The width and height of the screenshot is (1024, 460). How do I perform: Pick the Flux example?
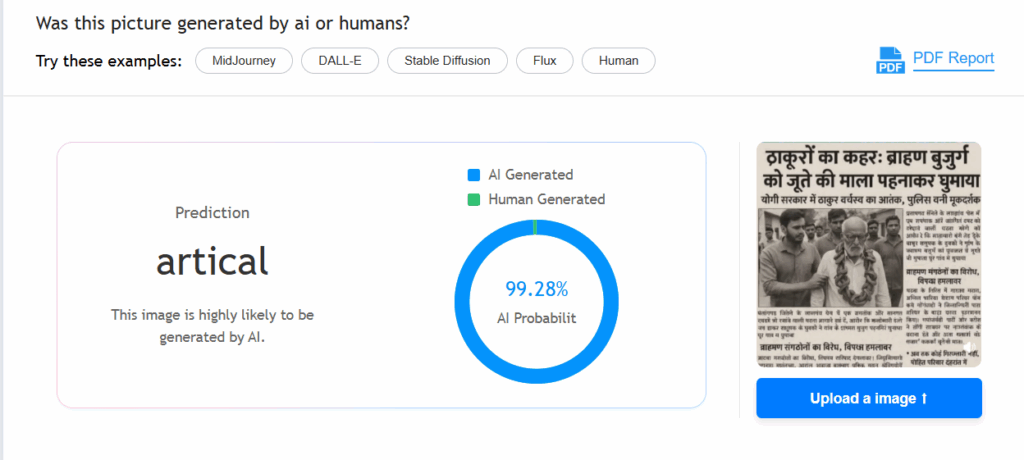tap(545, 60)
